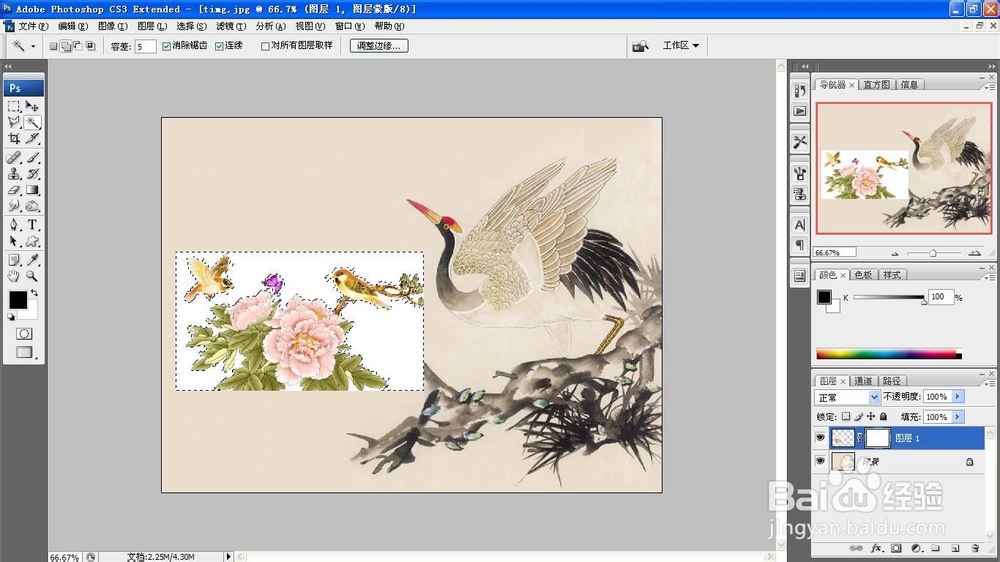Open the 图像 (Image) menu

[112, 26]
